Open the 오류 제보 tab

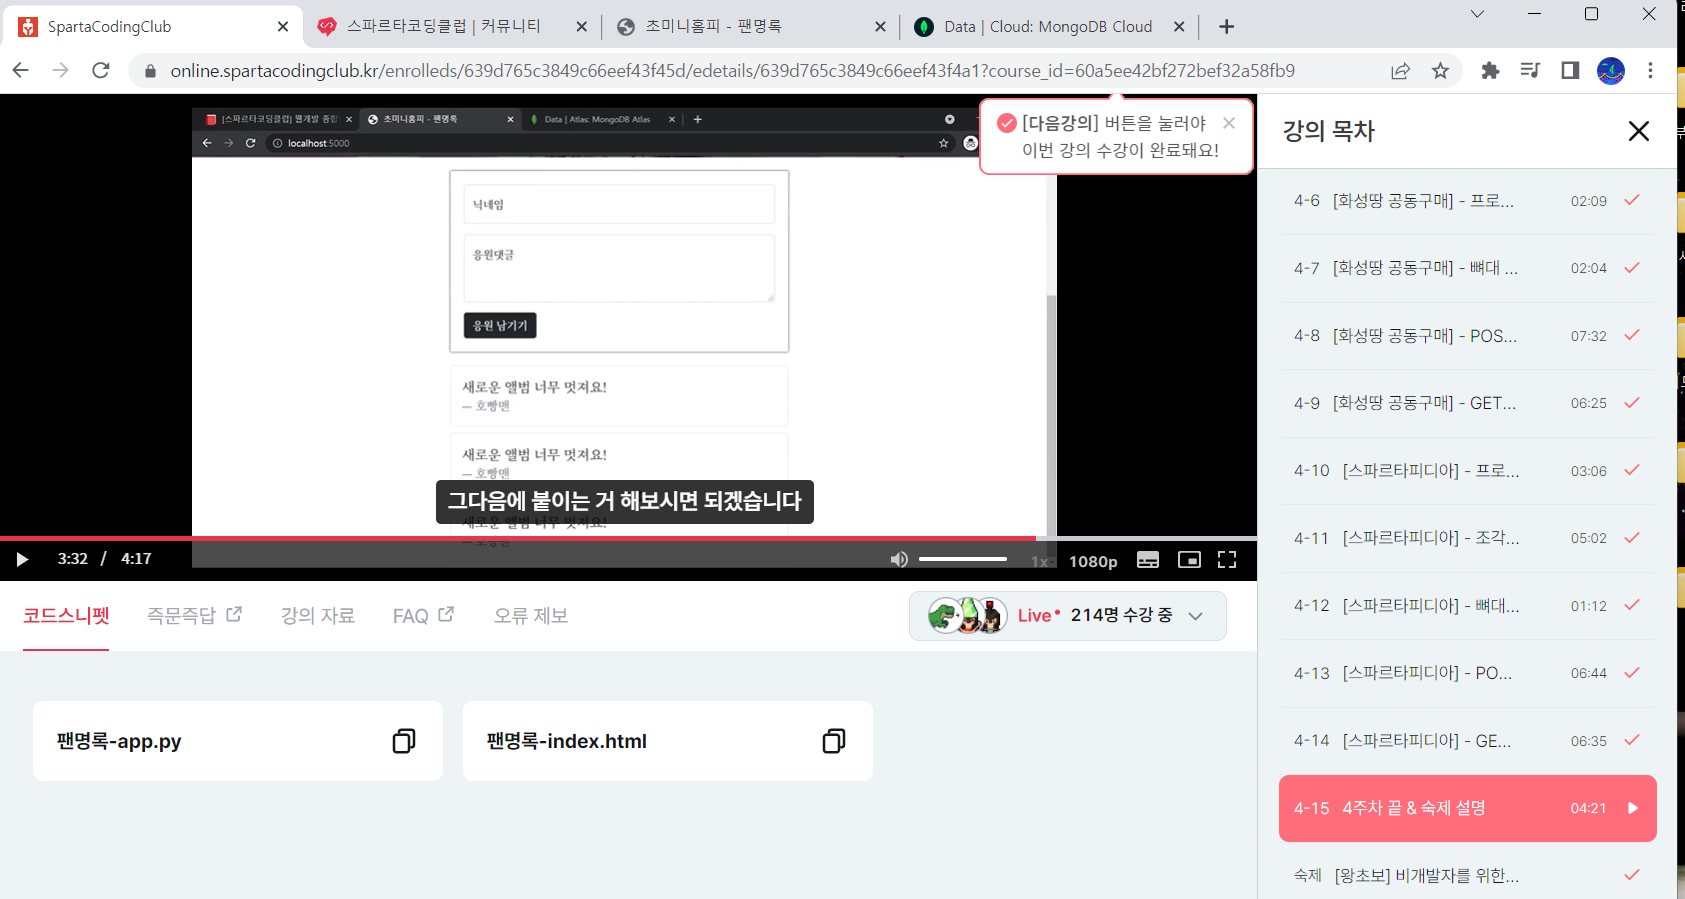pyautogui.click(x=530, y=616)
